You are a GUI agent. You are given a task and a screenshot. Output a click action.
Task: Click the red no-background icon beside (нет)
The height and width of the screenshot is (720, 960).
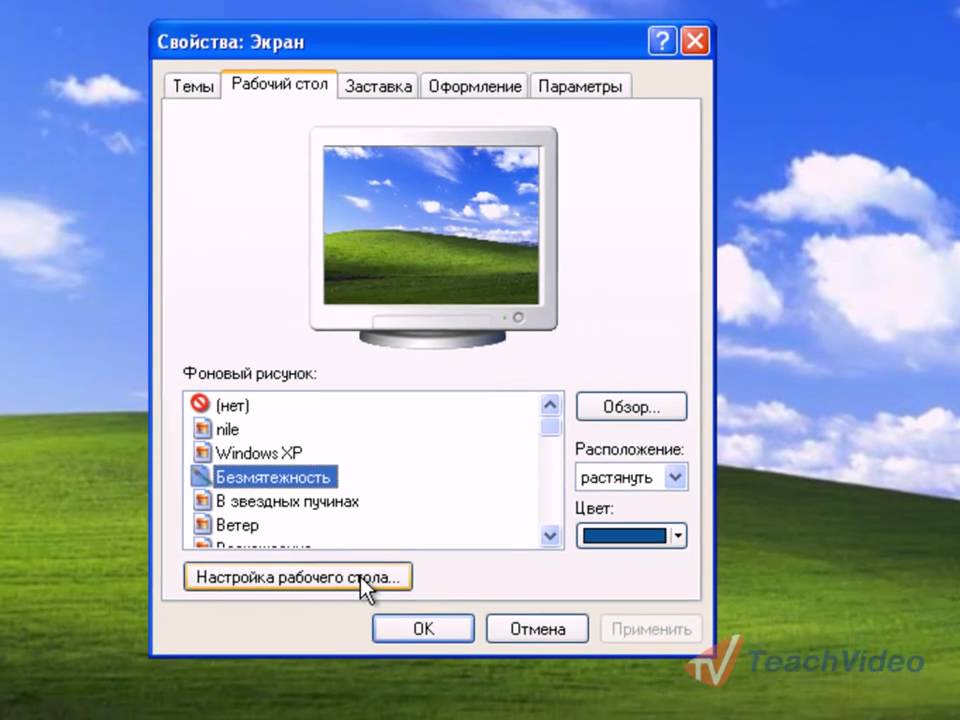(x=200, y=403)
